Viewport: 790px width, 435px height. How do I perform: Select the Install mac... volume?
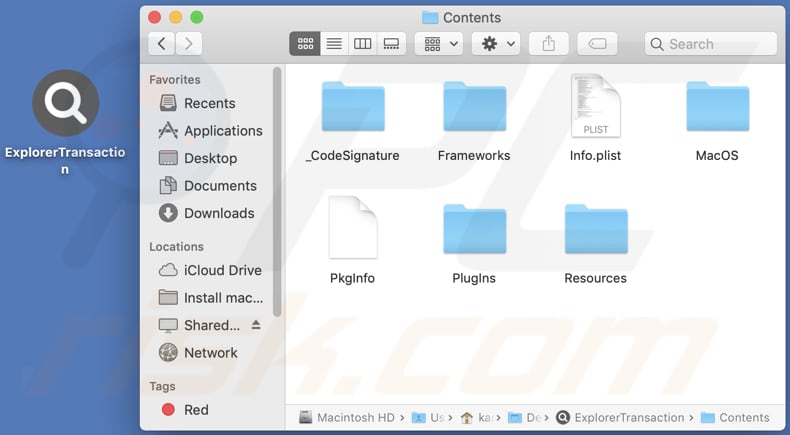tap(209, 298)
